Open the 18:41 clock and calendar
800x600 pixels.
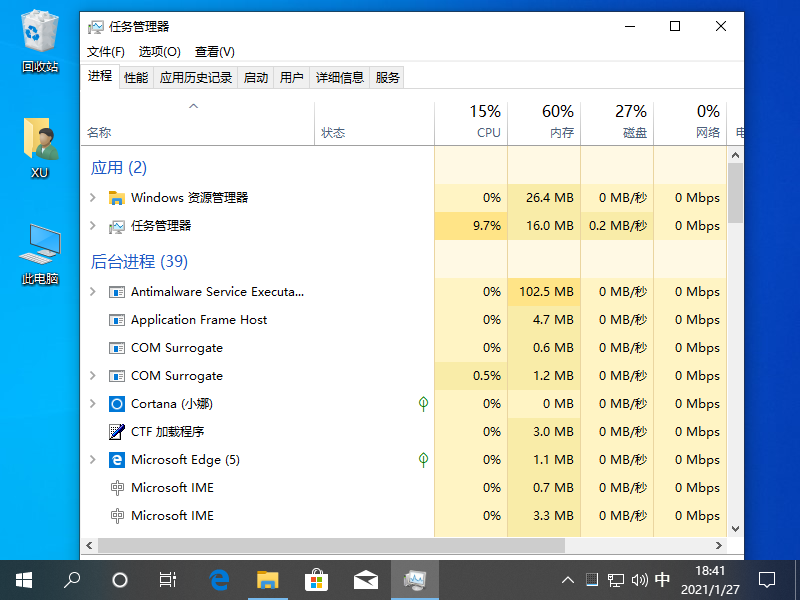point(710,580)
